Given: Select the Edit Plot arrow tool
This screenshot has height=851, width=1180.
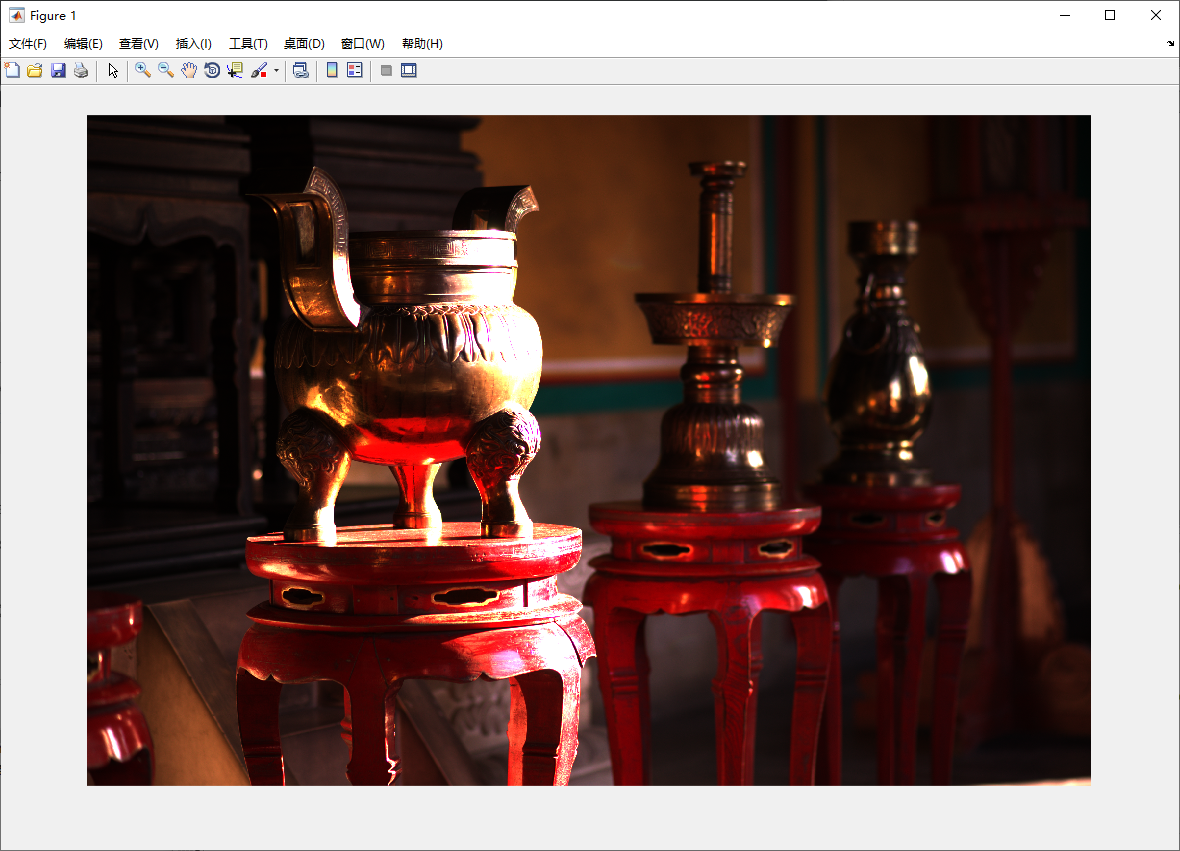Looking at the screenshot, I should pos(113,71).
